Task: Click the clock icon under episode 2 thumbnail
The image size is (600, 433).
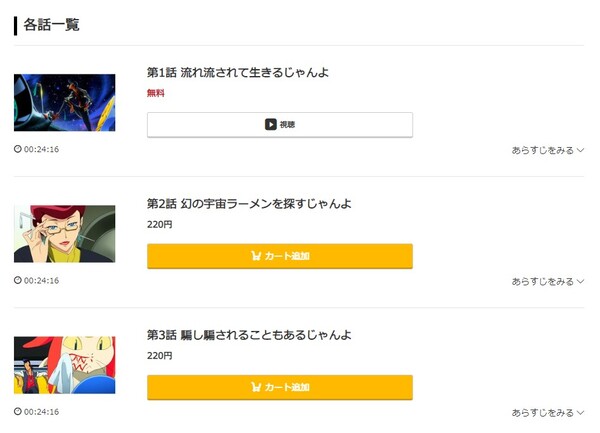Action: point(18,280)
